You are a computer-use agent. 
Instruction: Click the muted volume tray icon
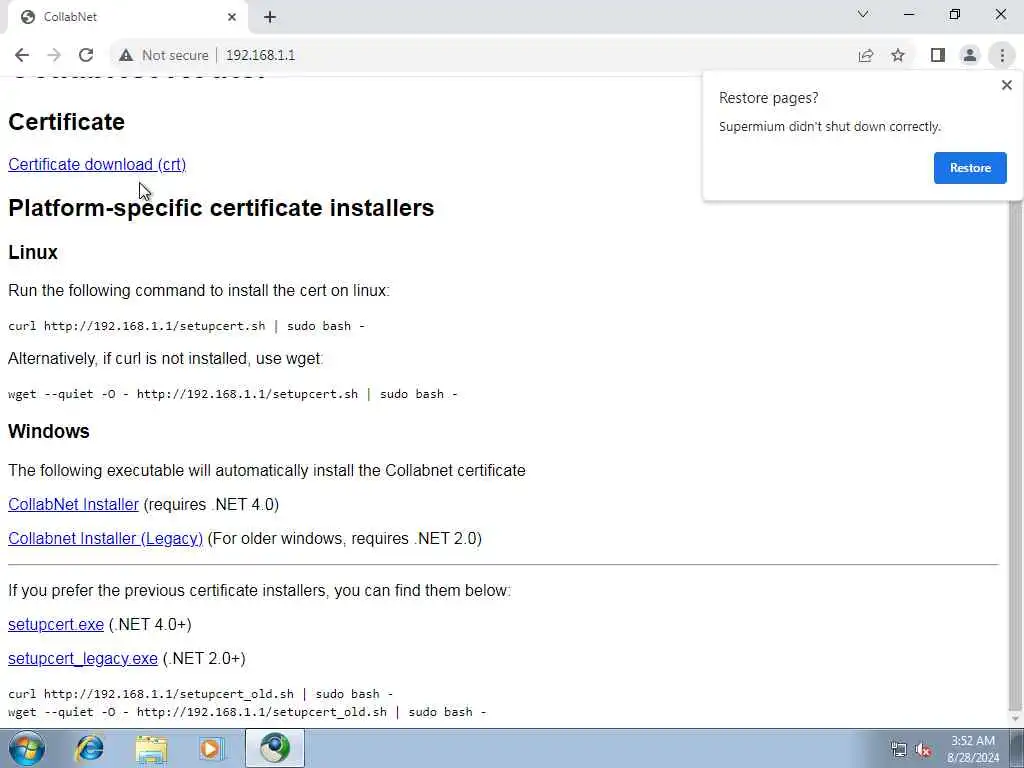click(923, 750)
